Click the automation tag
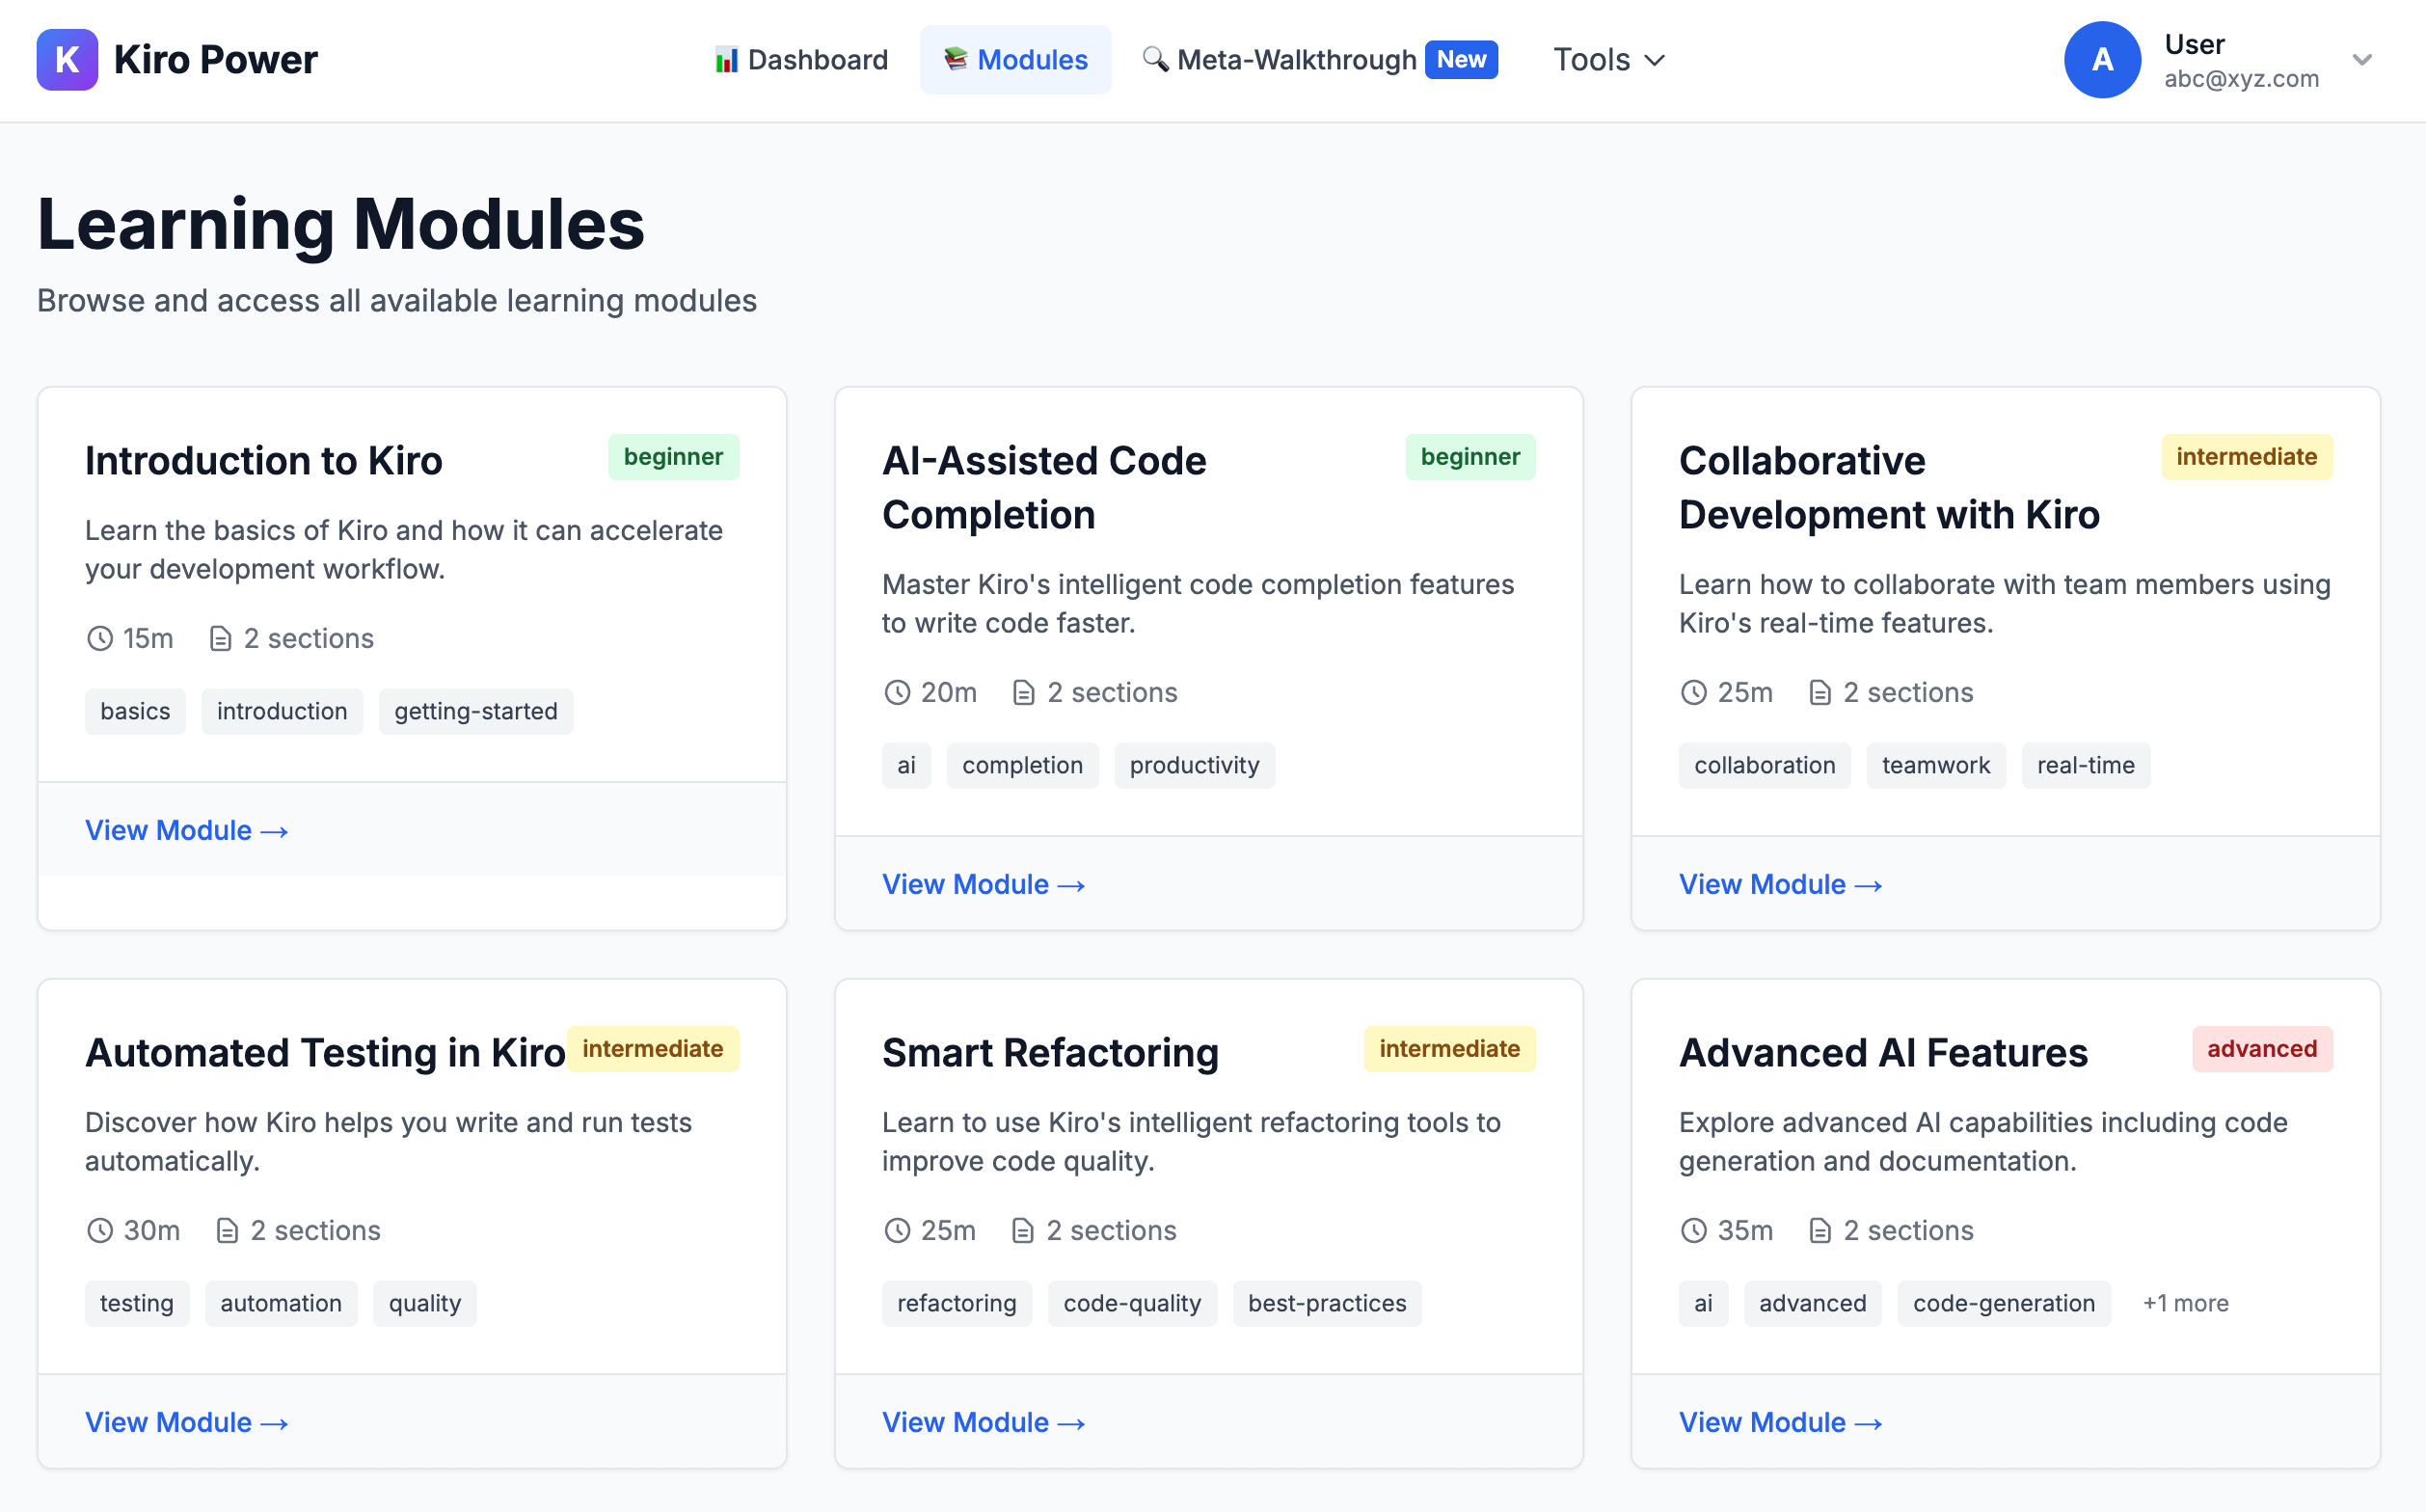This screenshot has width=2426, height=1512. (x=281, y=1303)
